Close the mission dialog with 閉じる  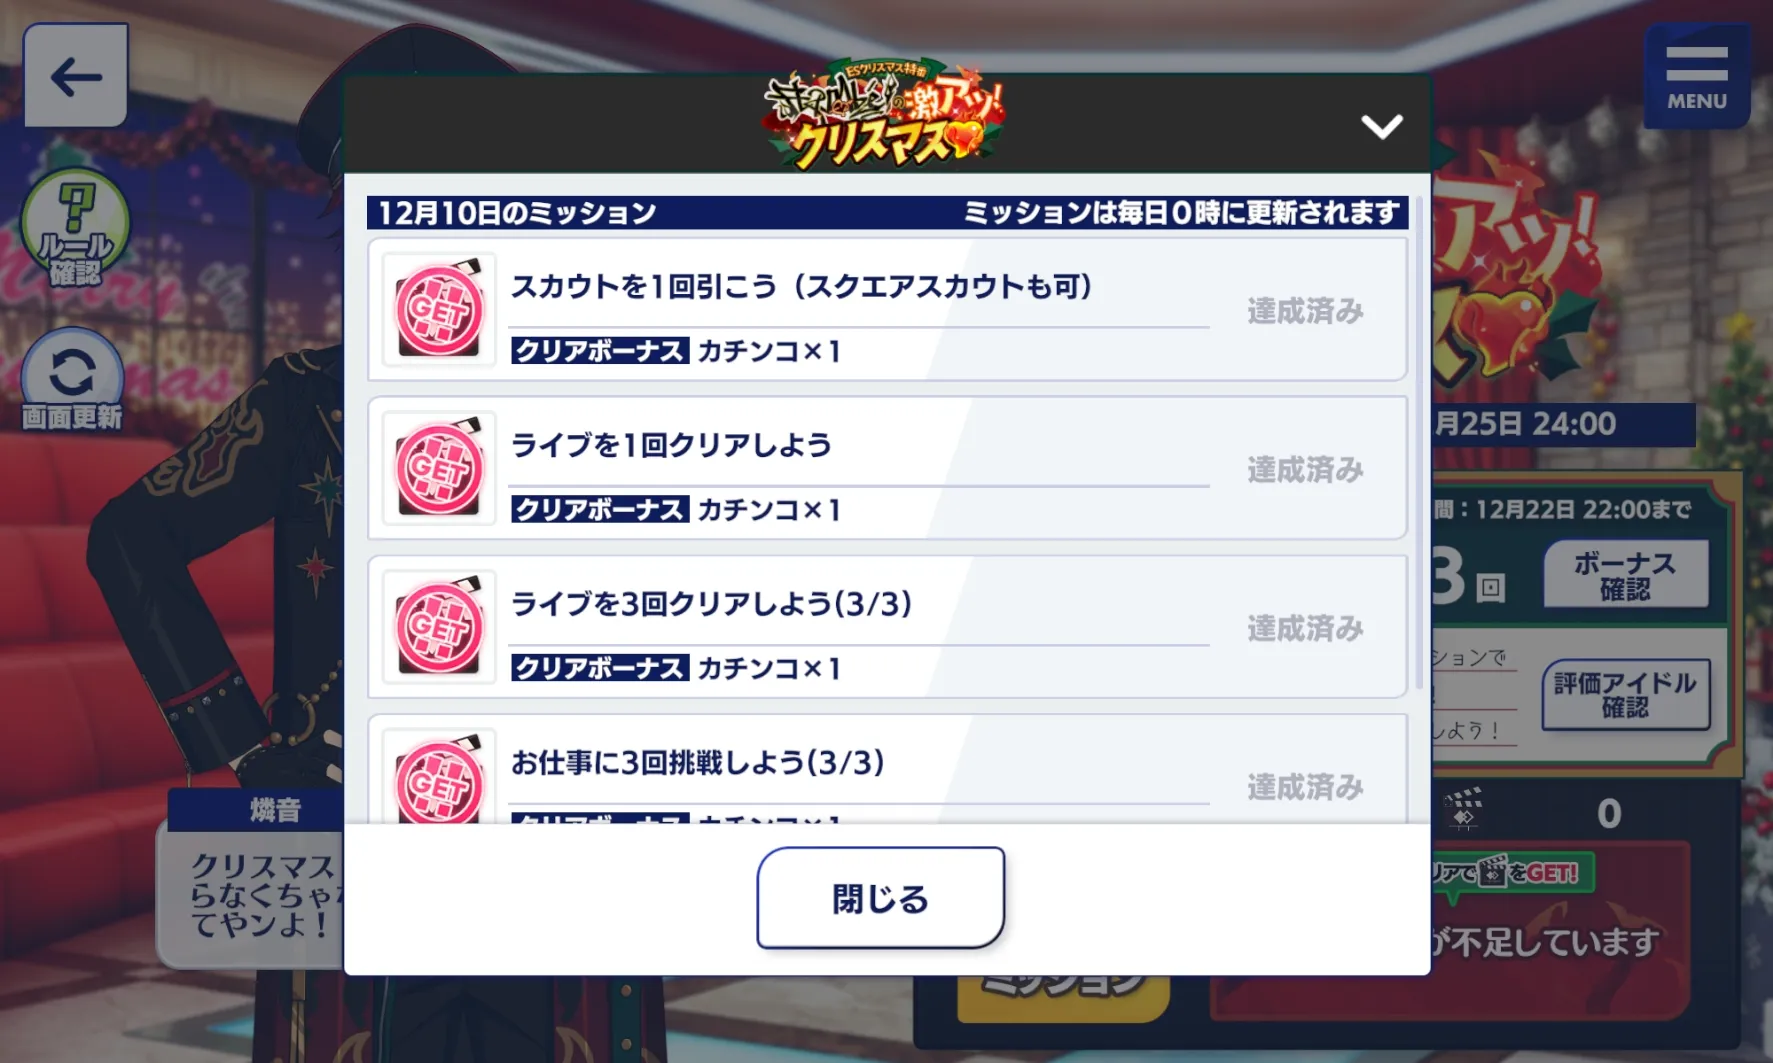point(880,898)
